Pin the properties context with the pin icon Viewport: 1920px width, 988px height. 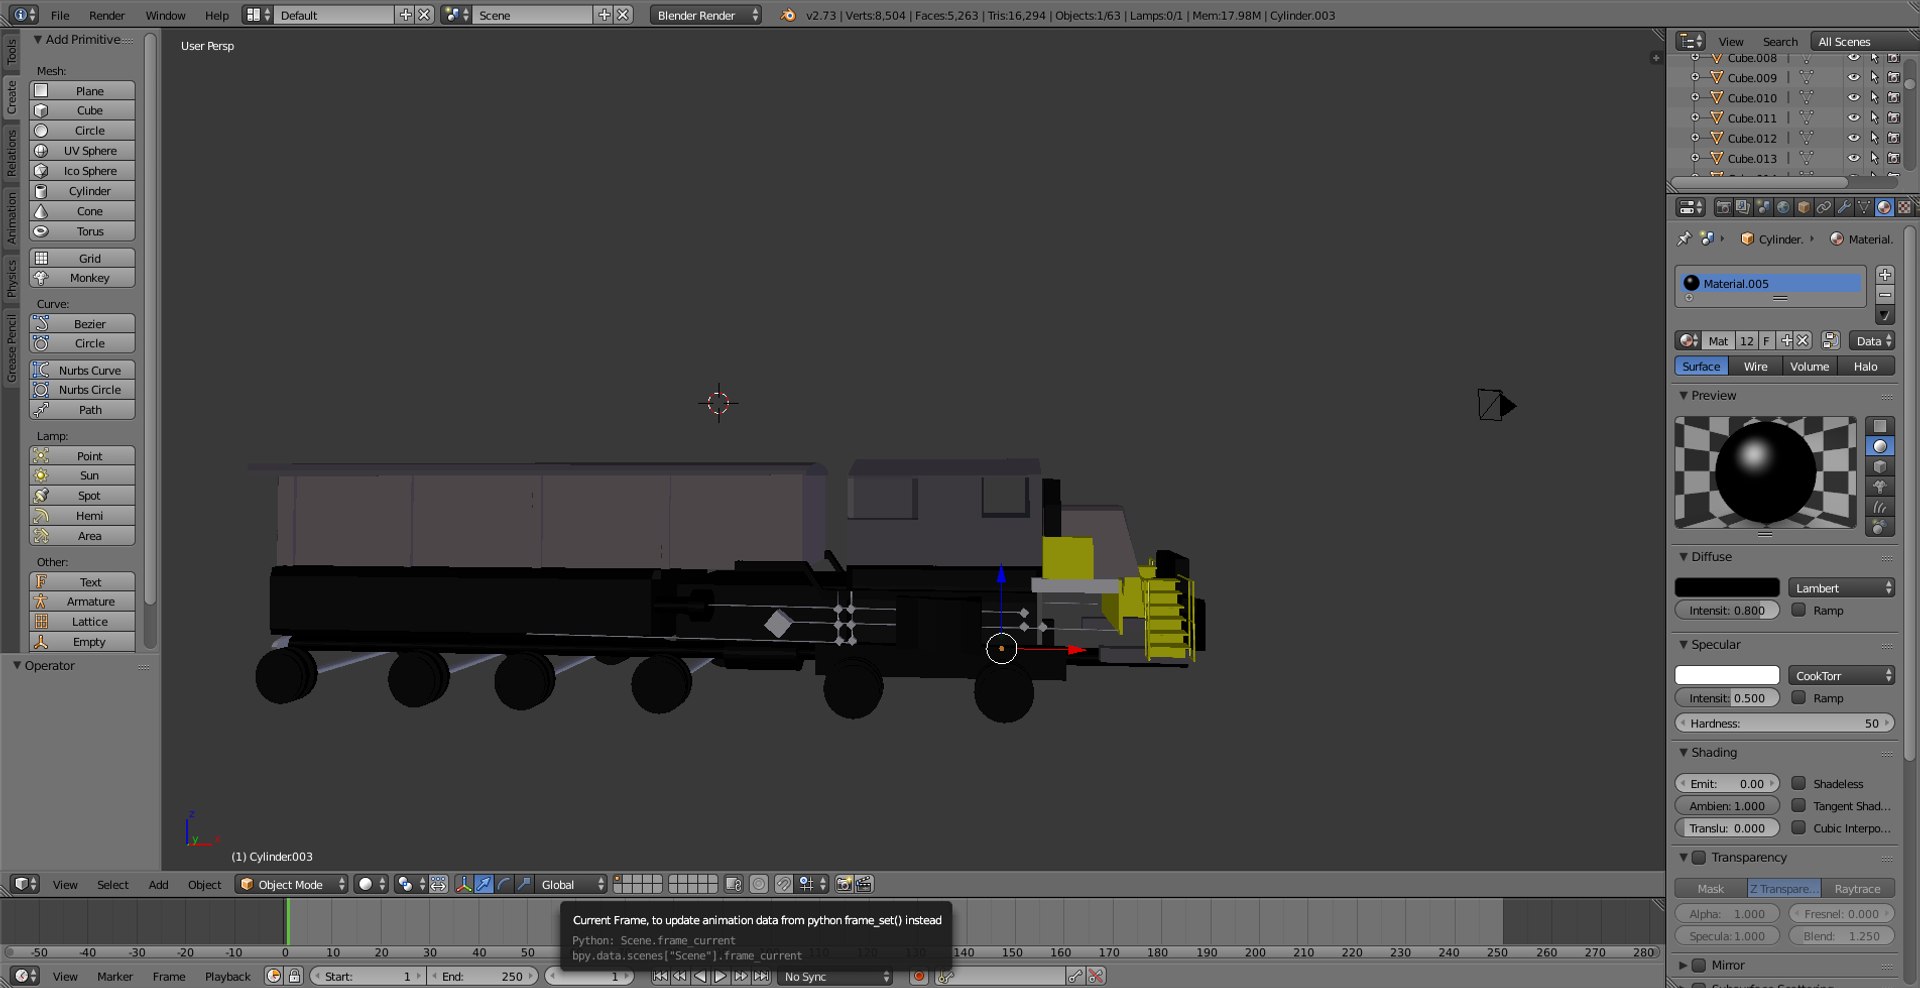[1684, 239]
